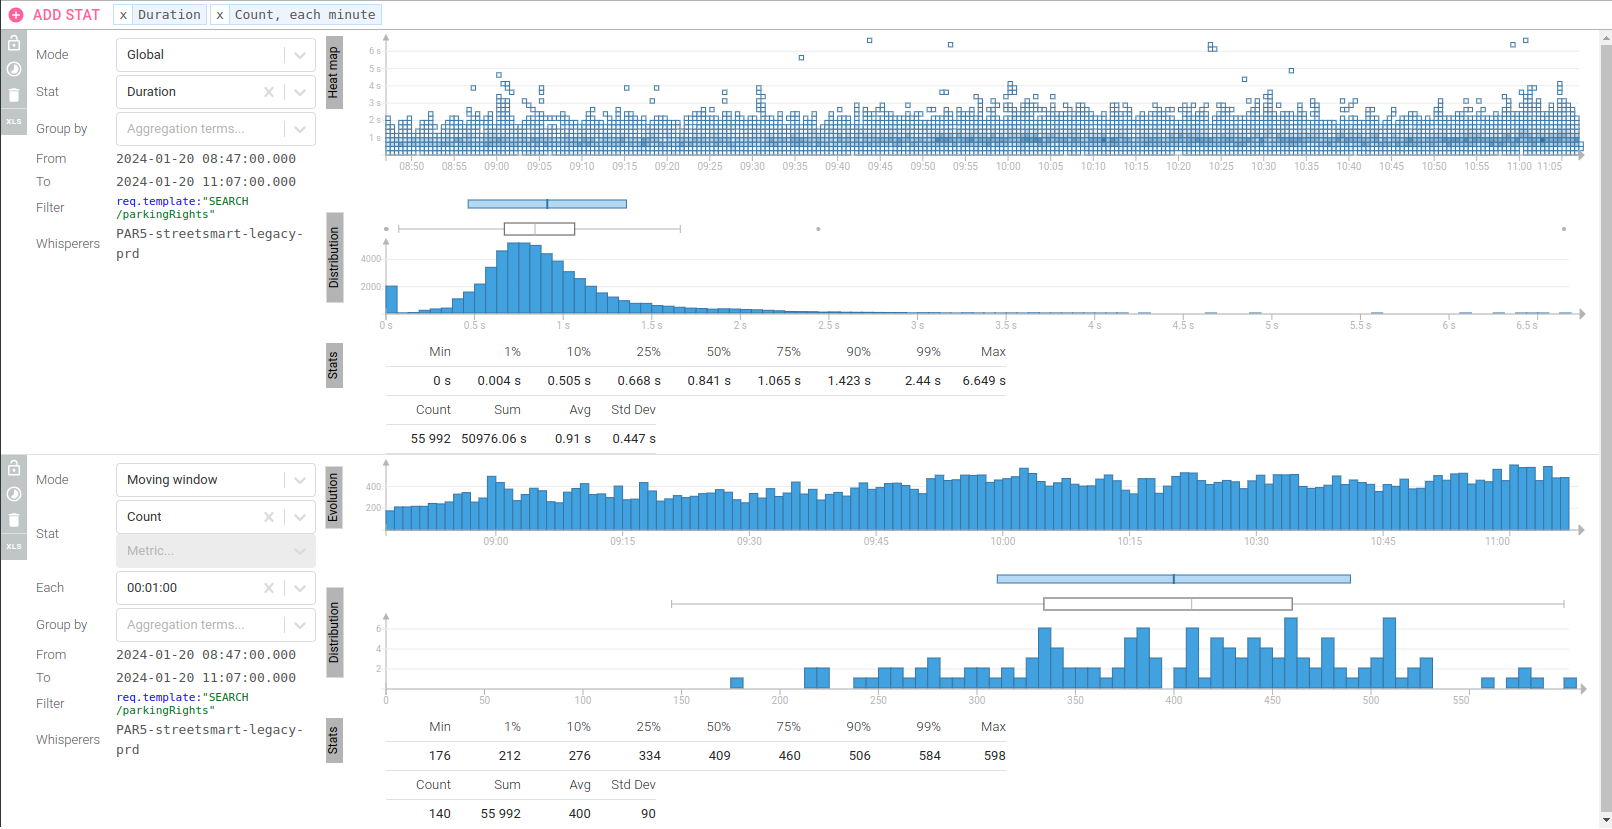Edit bottom panel req.template filter text
Viewport: 1612px width, 829px height.
183,704
